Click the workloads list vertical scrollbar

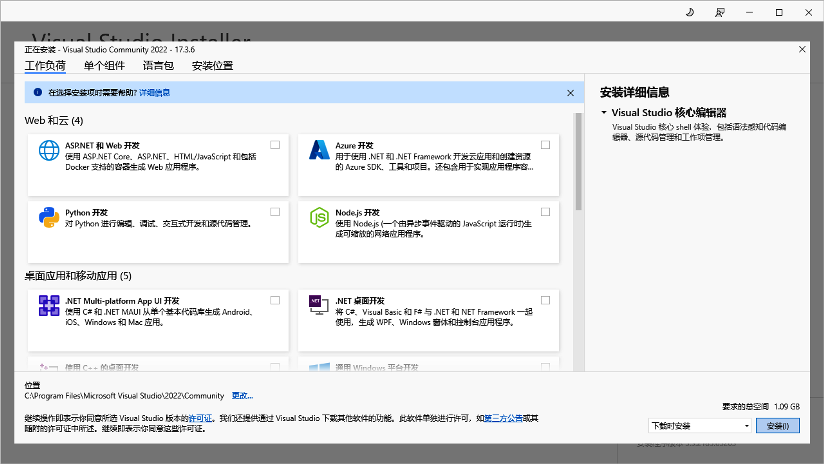[x=579, y=162]
